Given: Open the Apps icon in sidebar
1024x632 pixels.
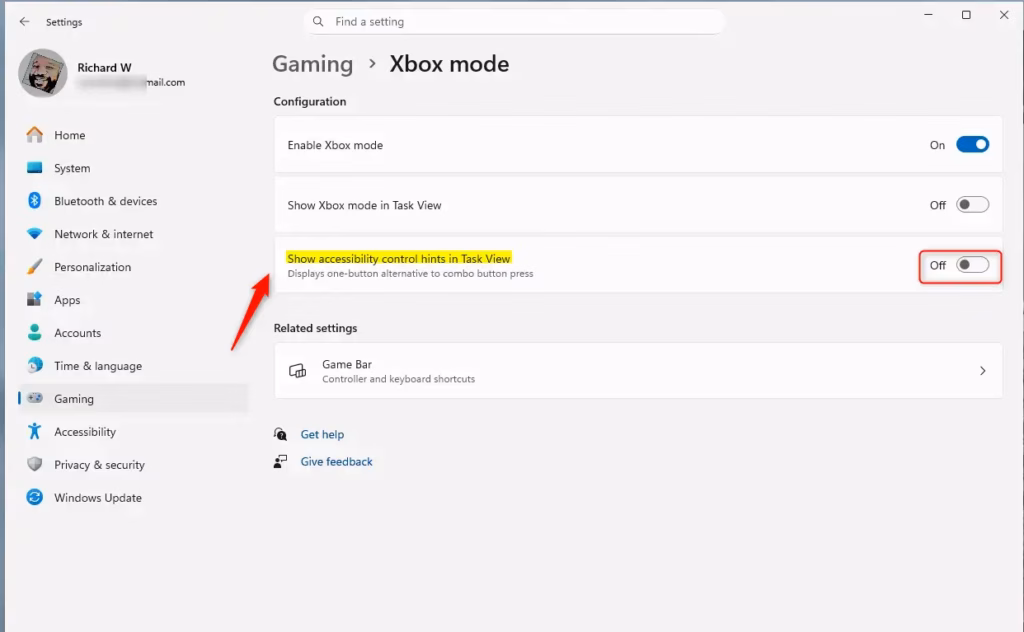Looking at the screenshot, I should [35, 300].
